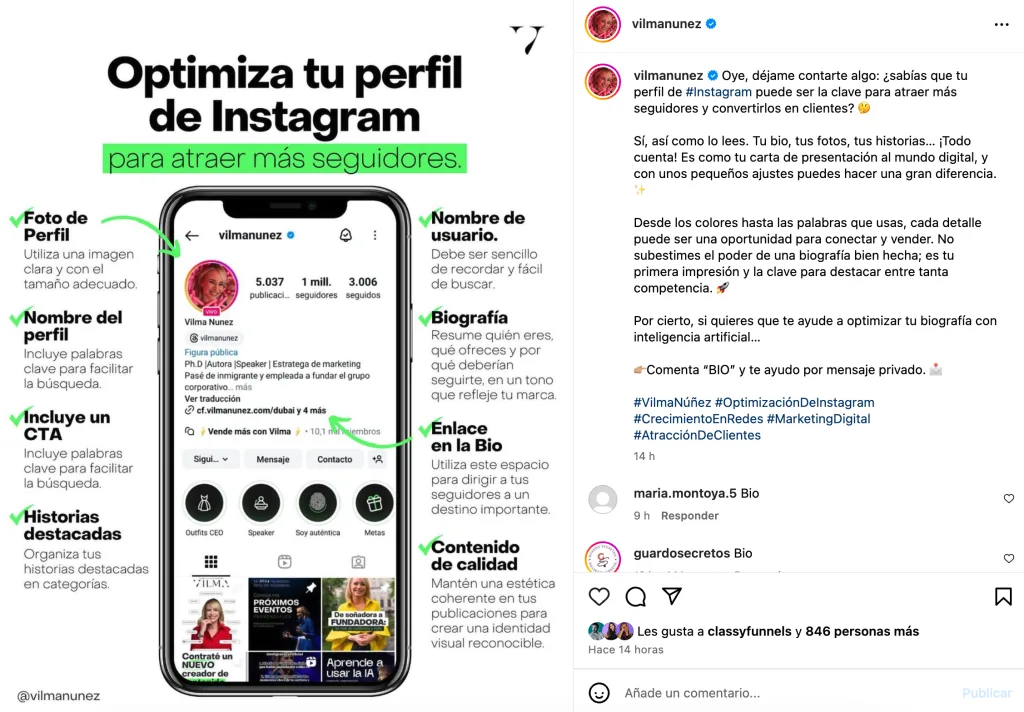The height and width of the screenshot is (712, 1024).
Task: Click the Publicar button
Action: coord(986,692)
